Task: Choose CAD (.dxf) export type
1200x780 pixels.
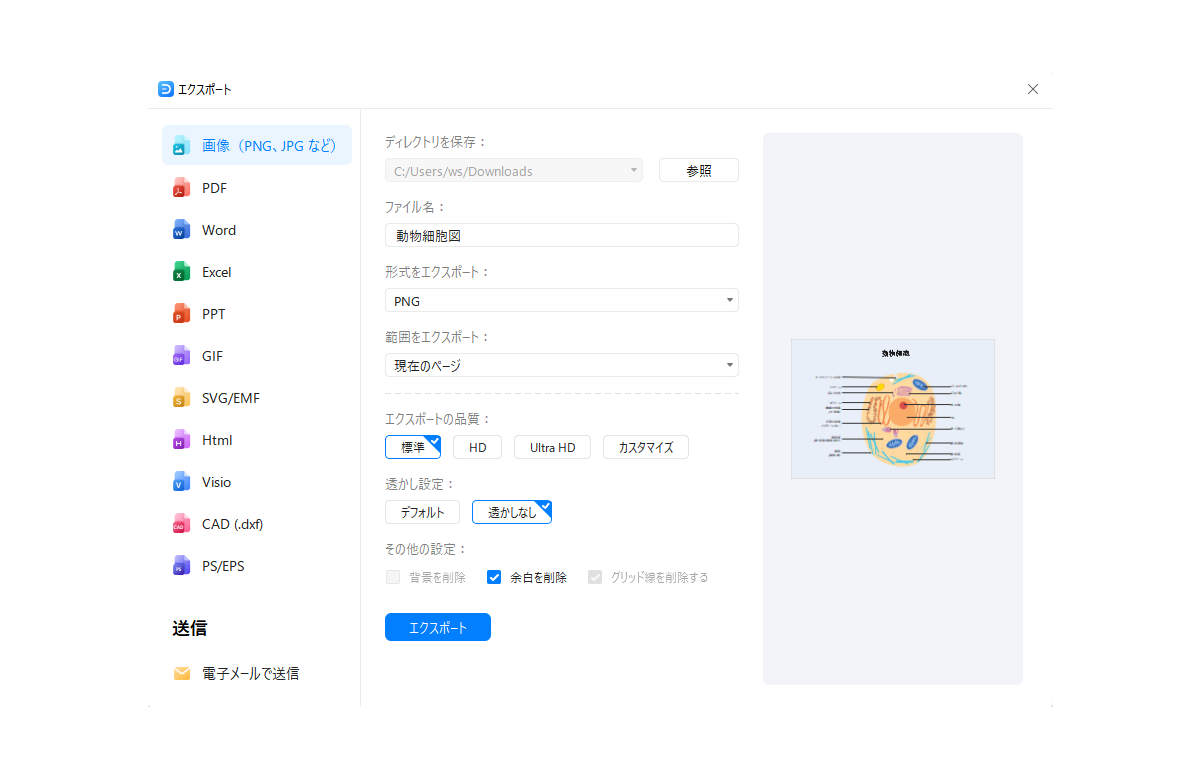Action: [x=232, y=524]
